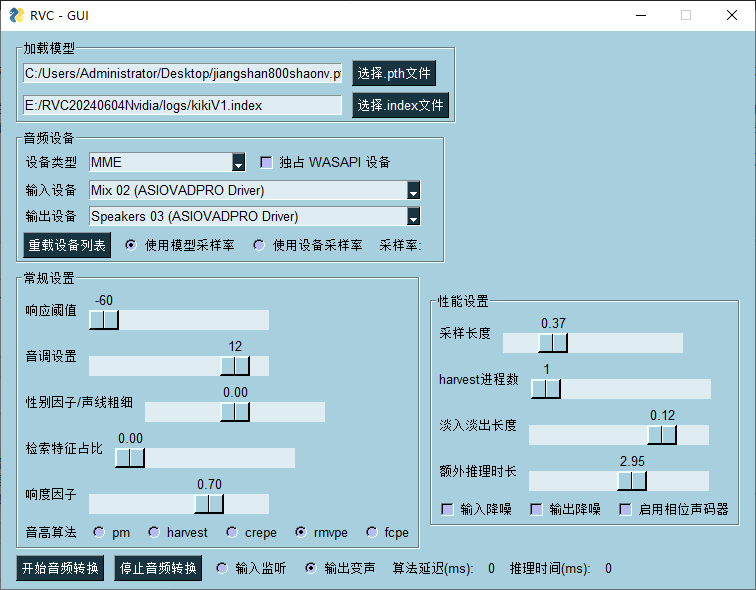Click the Python app icon in title bar
Screen dimensions: 756x590
click(x=16, y=15)
